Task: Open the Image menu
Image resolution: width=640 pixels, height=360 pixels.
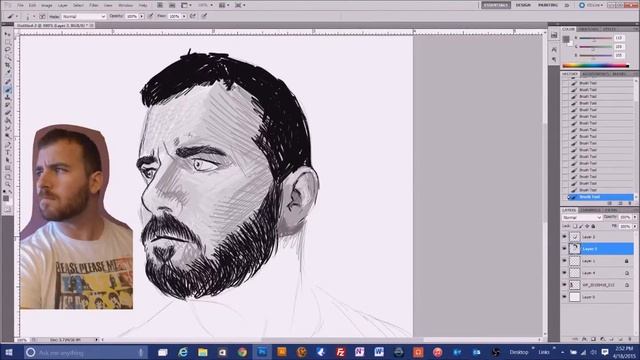Action: click(x=47, y=6)
